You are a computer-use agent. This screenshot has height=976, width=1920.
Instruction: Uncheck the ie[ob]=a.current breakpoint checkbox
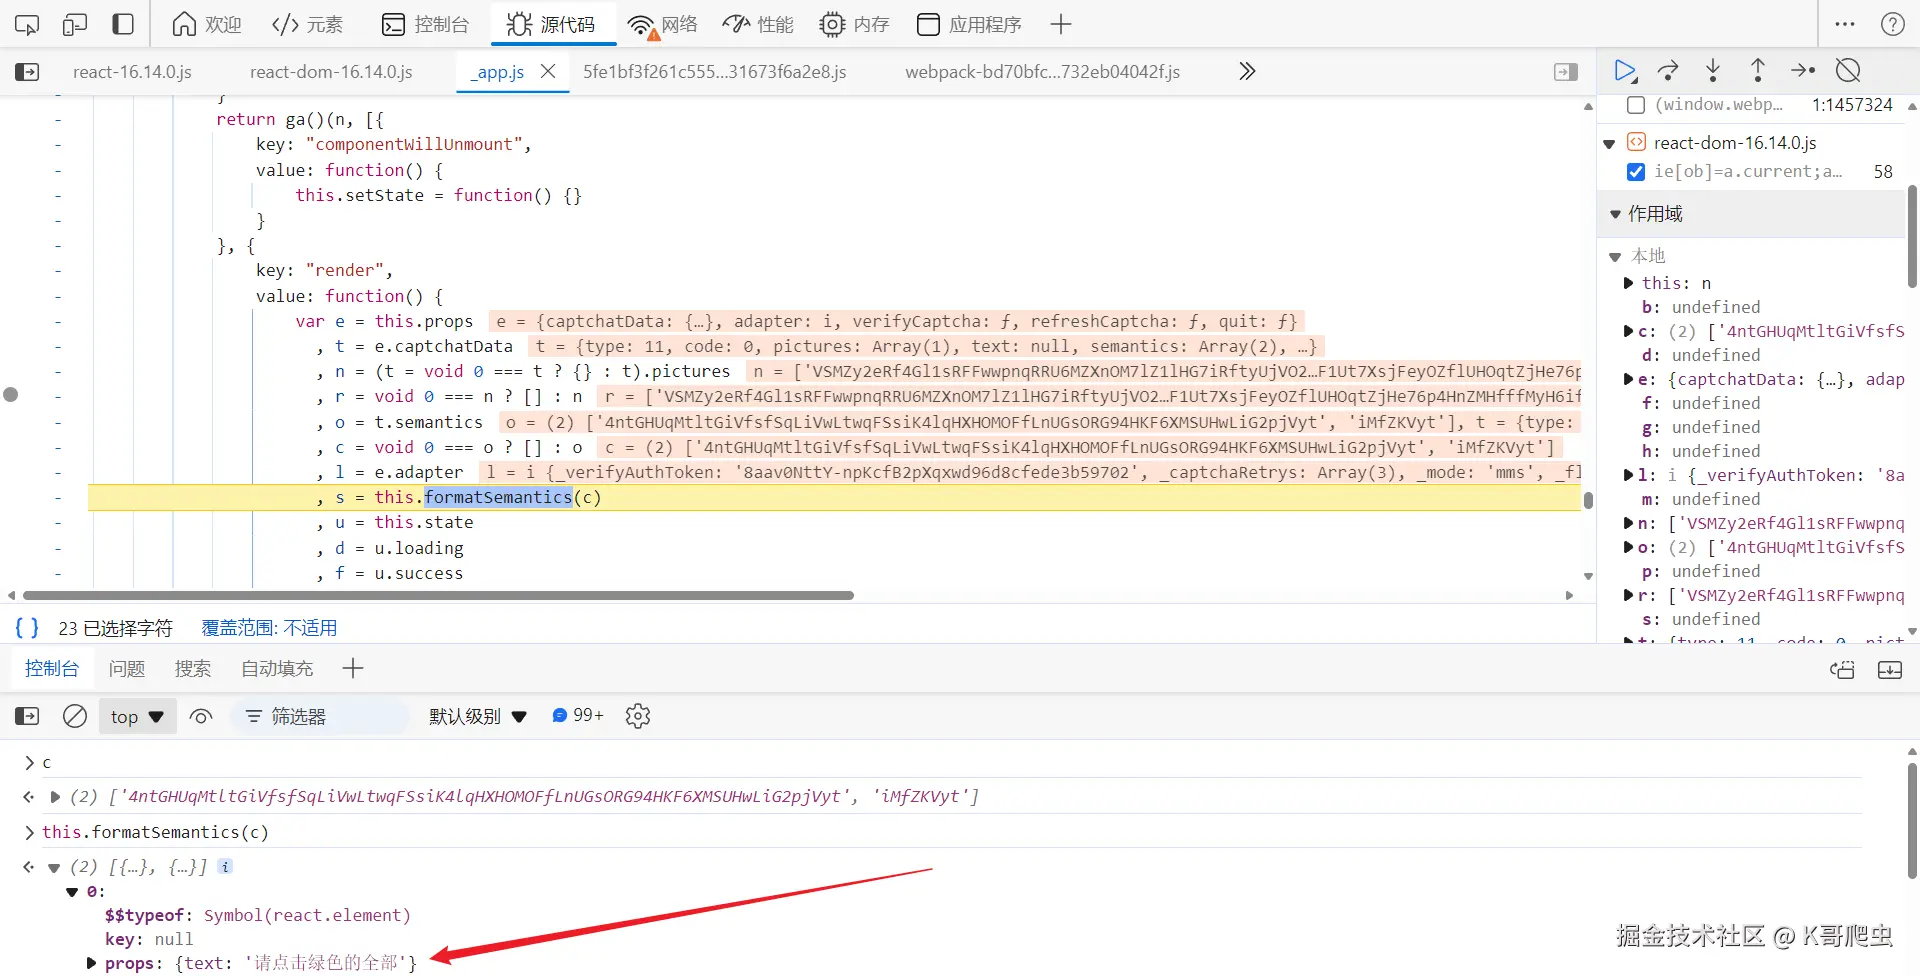coord(1636,172)
